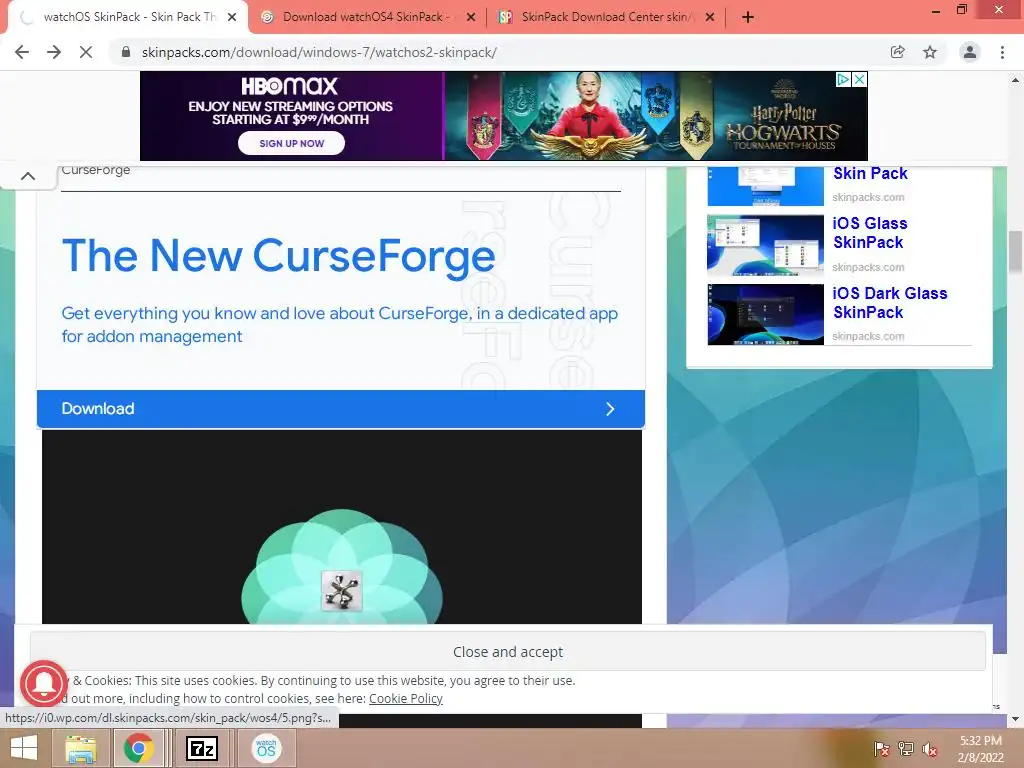Open the iOS Glass SkinPack thumbnail
1024x768 pixels.
pyautogui.click(x=765, y=246)
